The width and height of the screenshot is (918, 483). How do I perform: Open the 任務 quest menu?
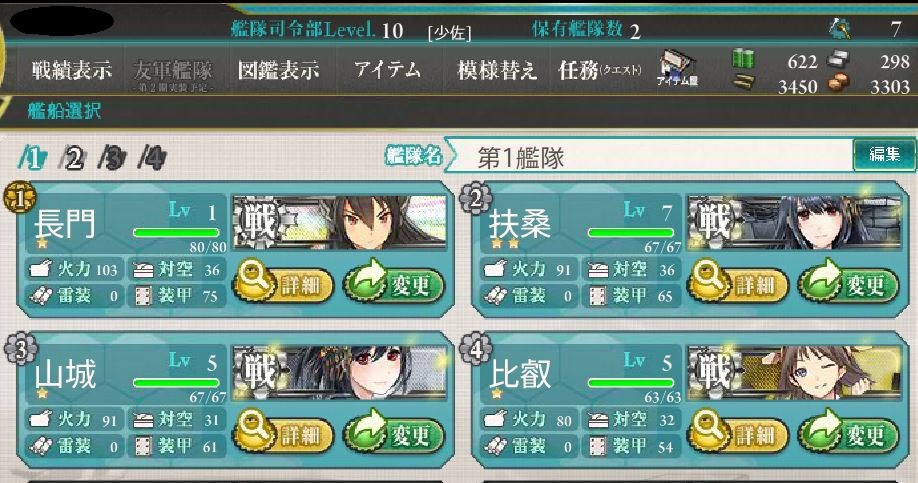point(600,70)
